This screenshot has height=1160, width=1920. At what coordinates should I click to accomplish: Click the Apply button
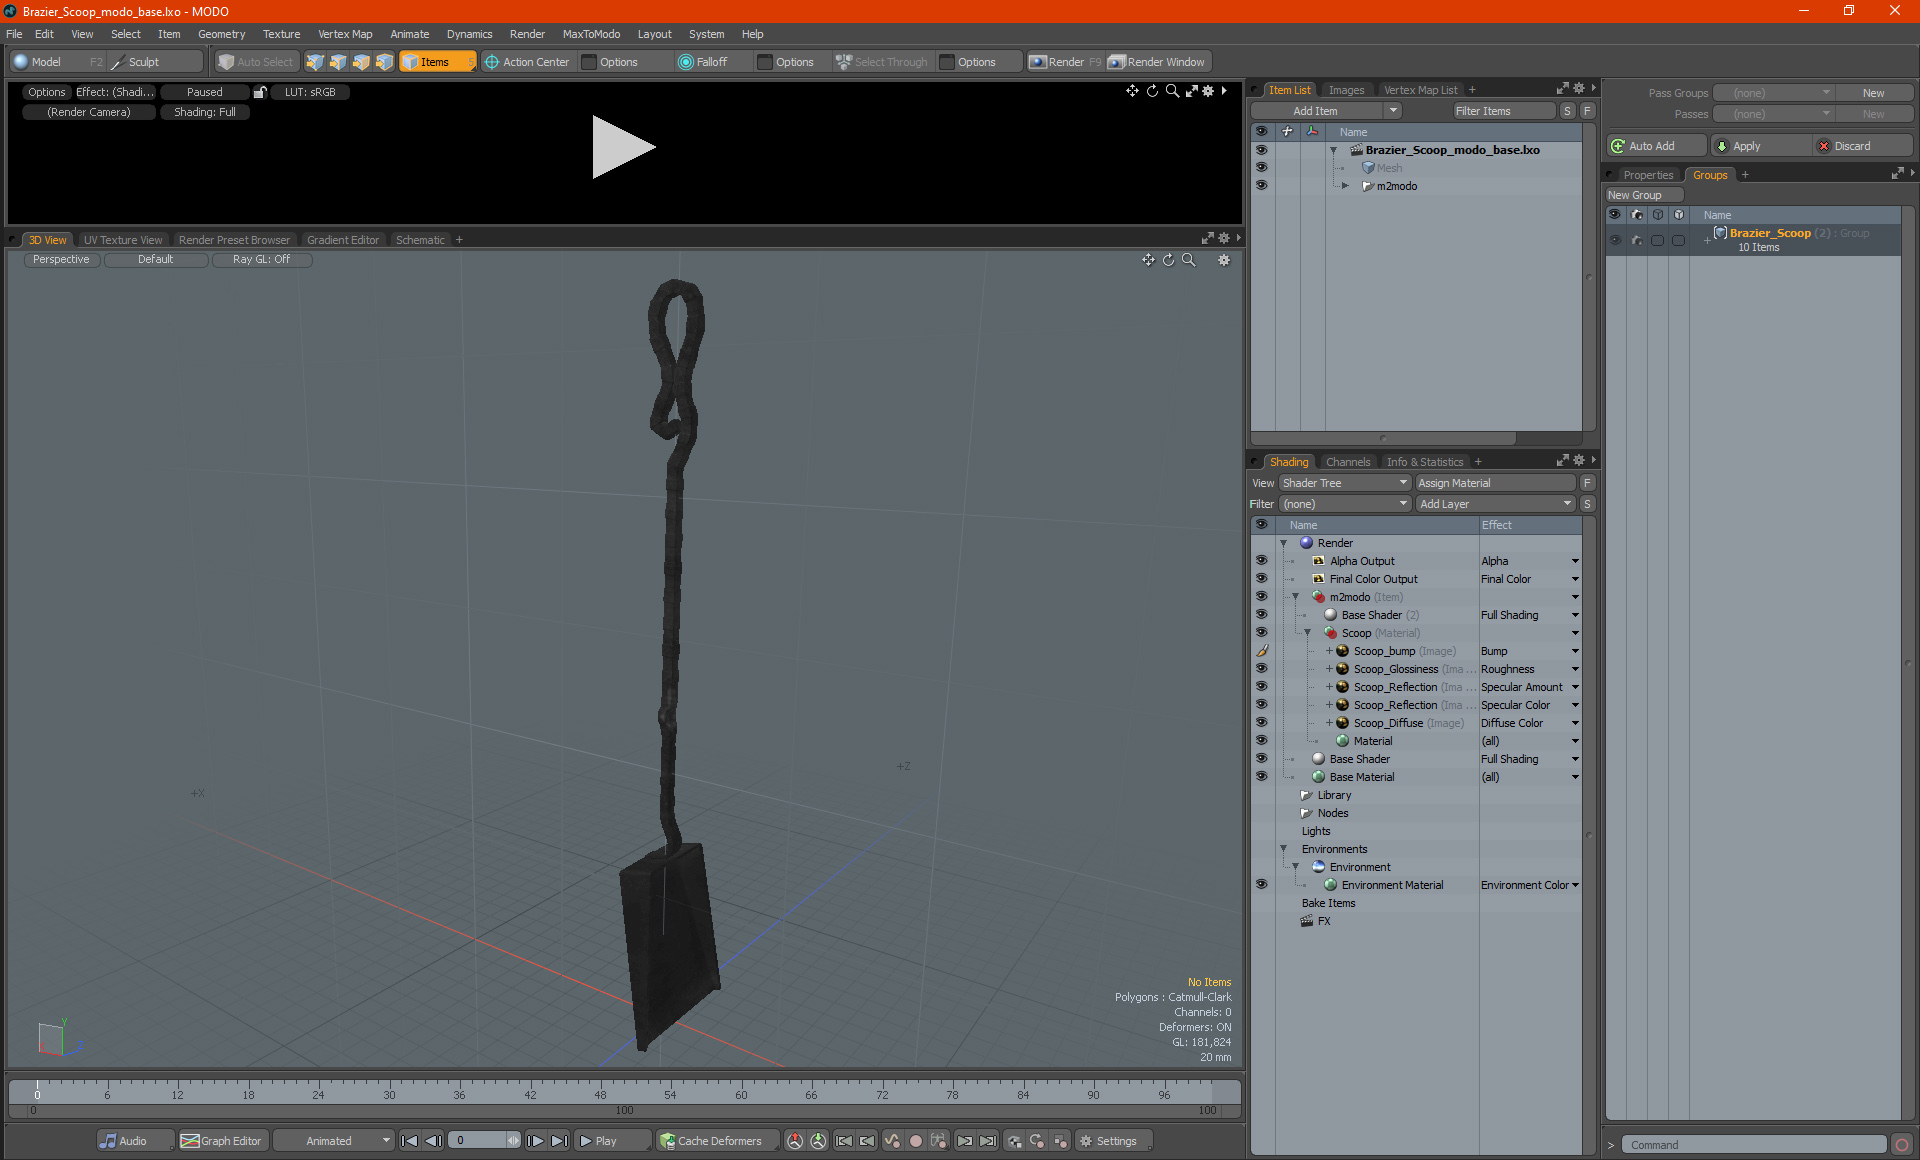(x=1760, y=146)
